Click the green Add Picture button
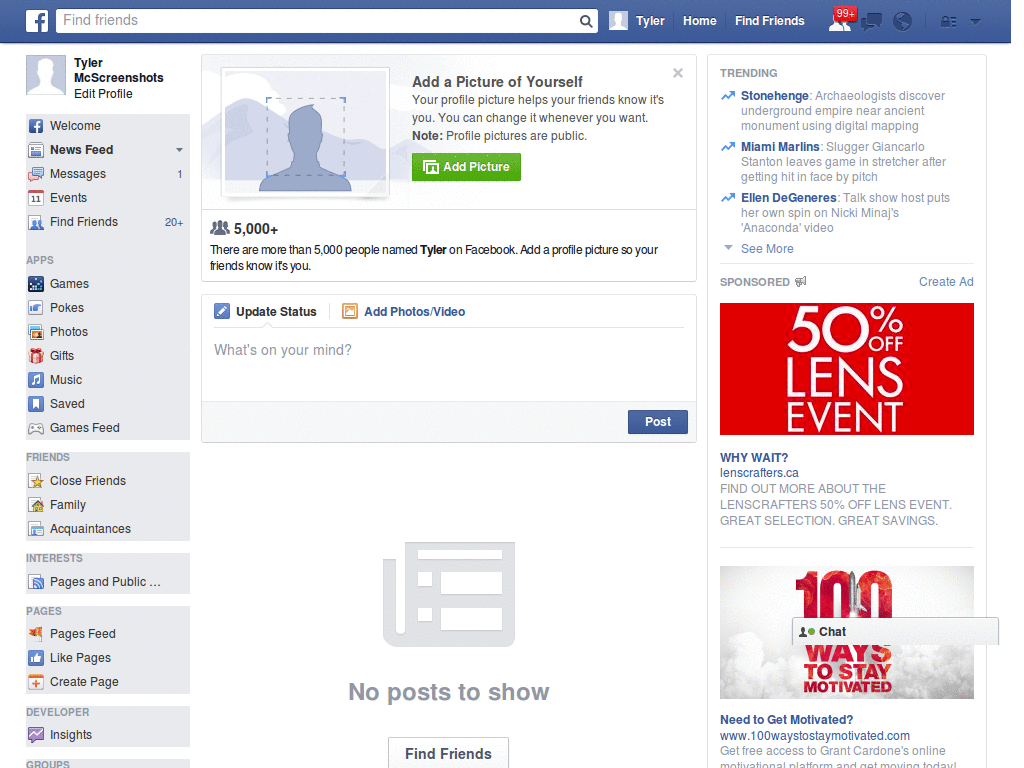This screenshot has width=1024, height=768. point(466,167)
